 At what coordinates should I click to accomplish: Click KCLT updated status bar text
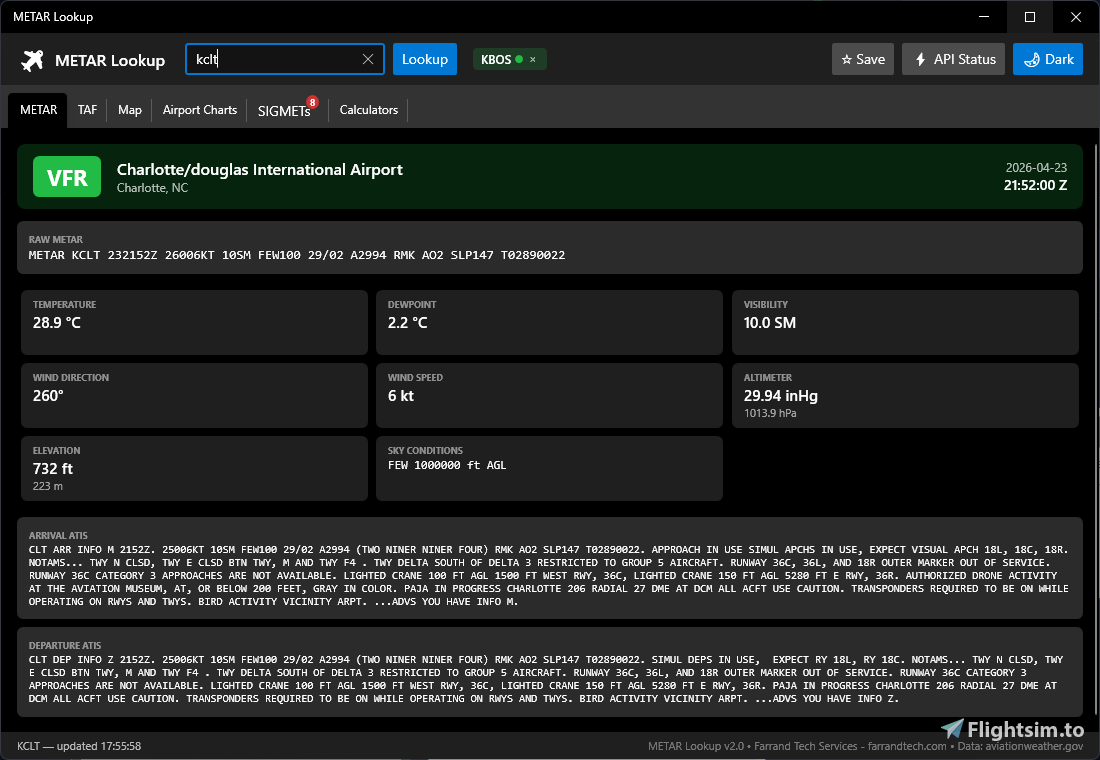[x=79, y=746]
